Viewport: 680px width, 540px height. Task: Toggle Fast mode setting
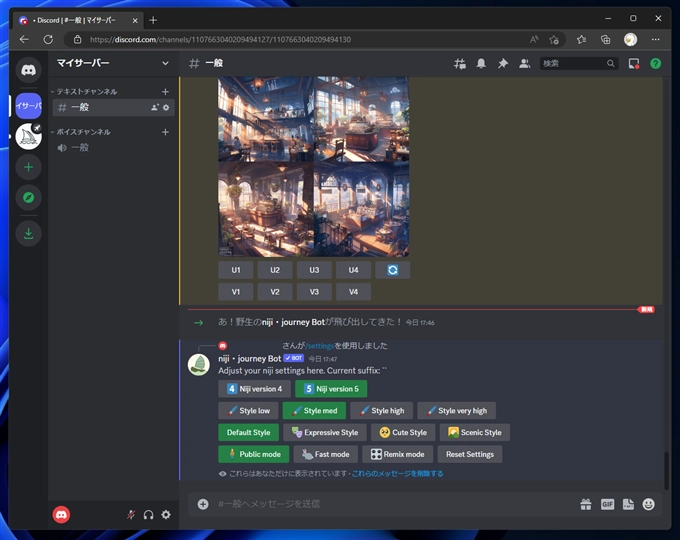[x=324, y=454]
